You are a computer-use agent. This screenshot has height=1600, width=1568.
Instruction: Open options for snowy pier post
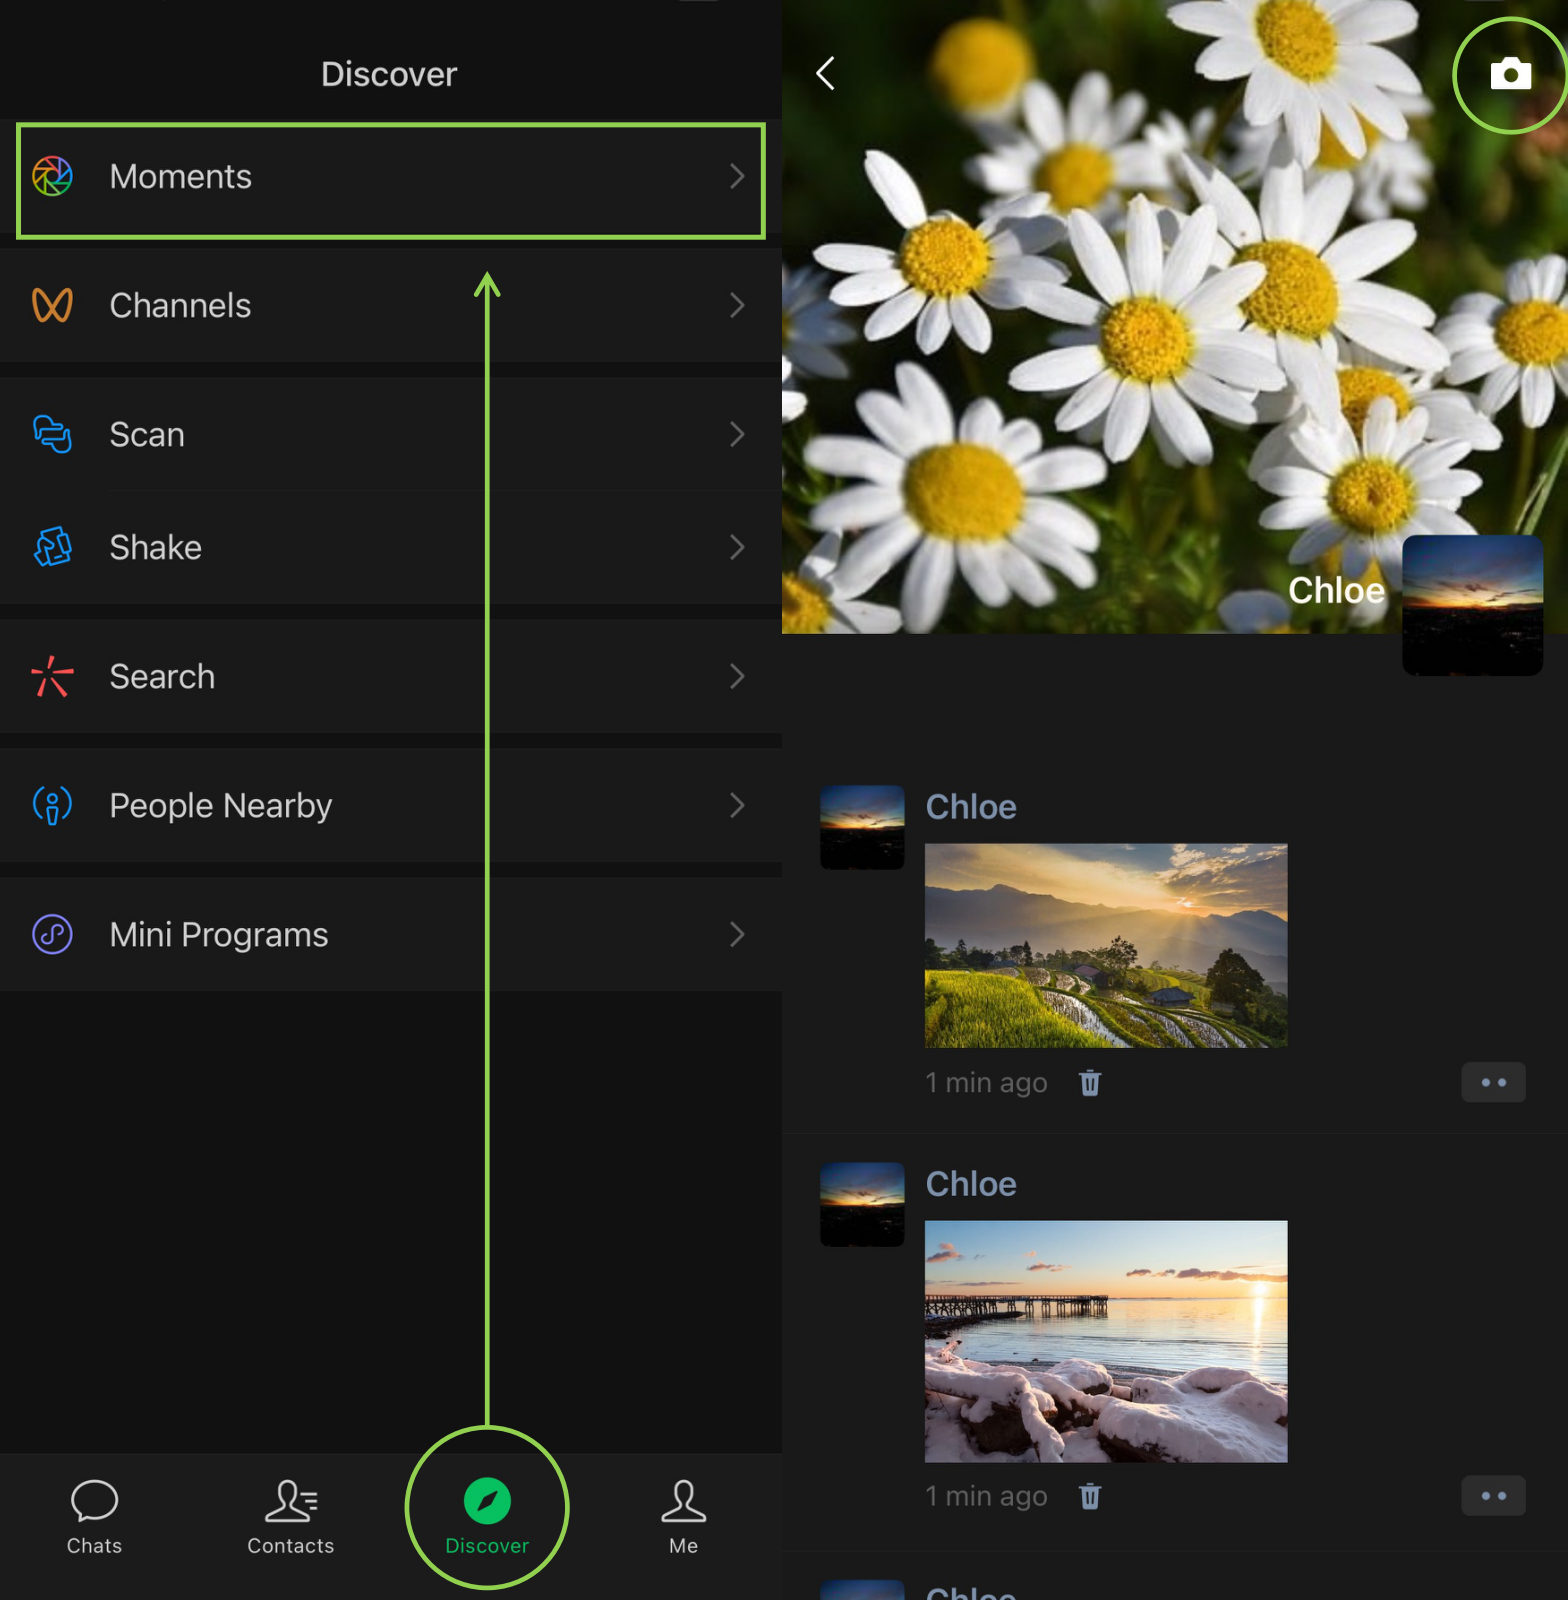click(x=1492, y=1496)
